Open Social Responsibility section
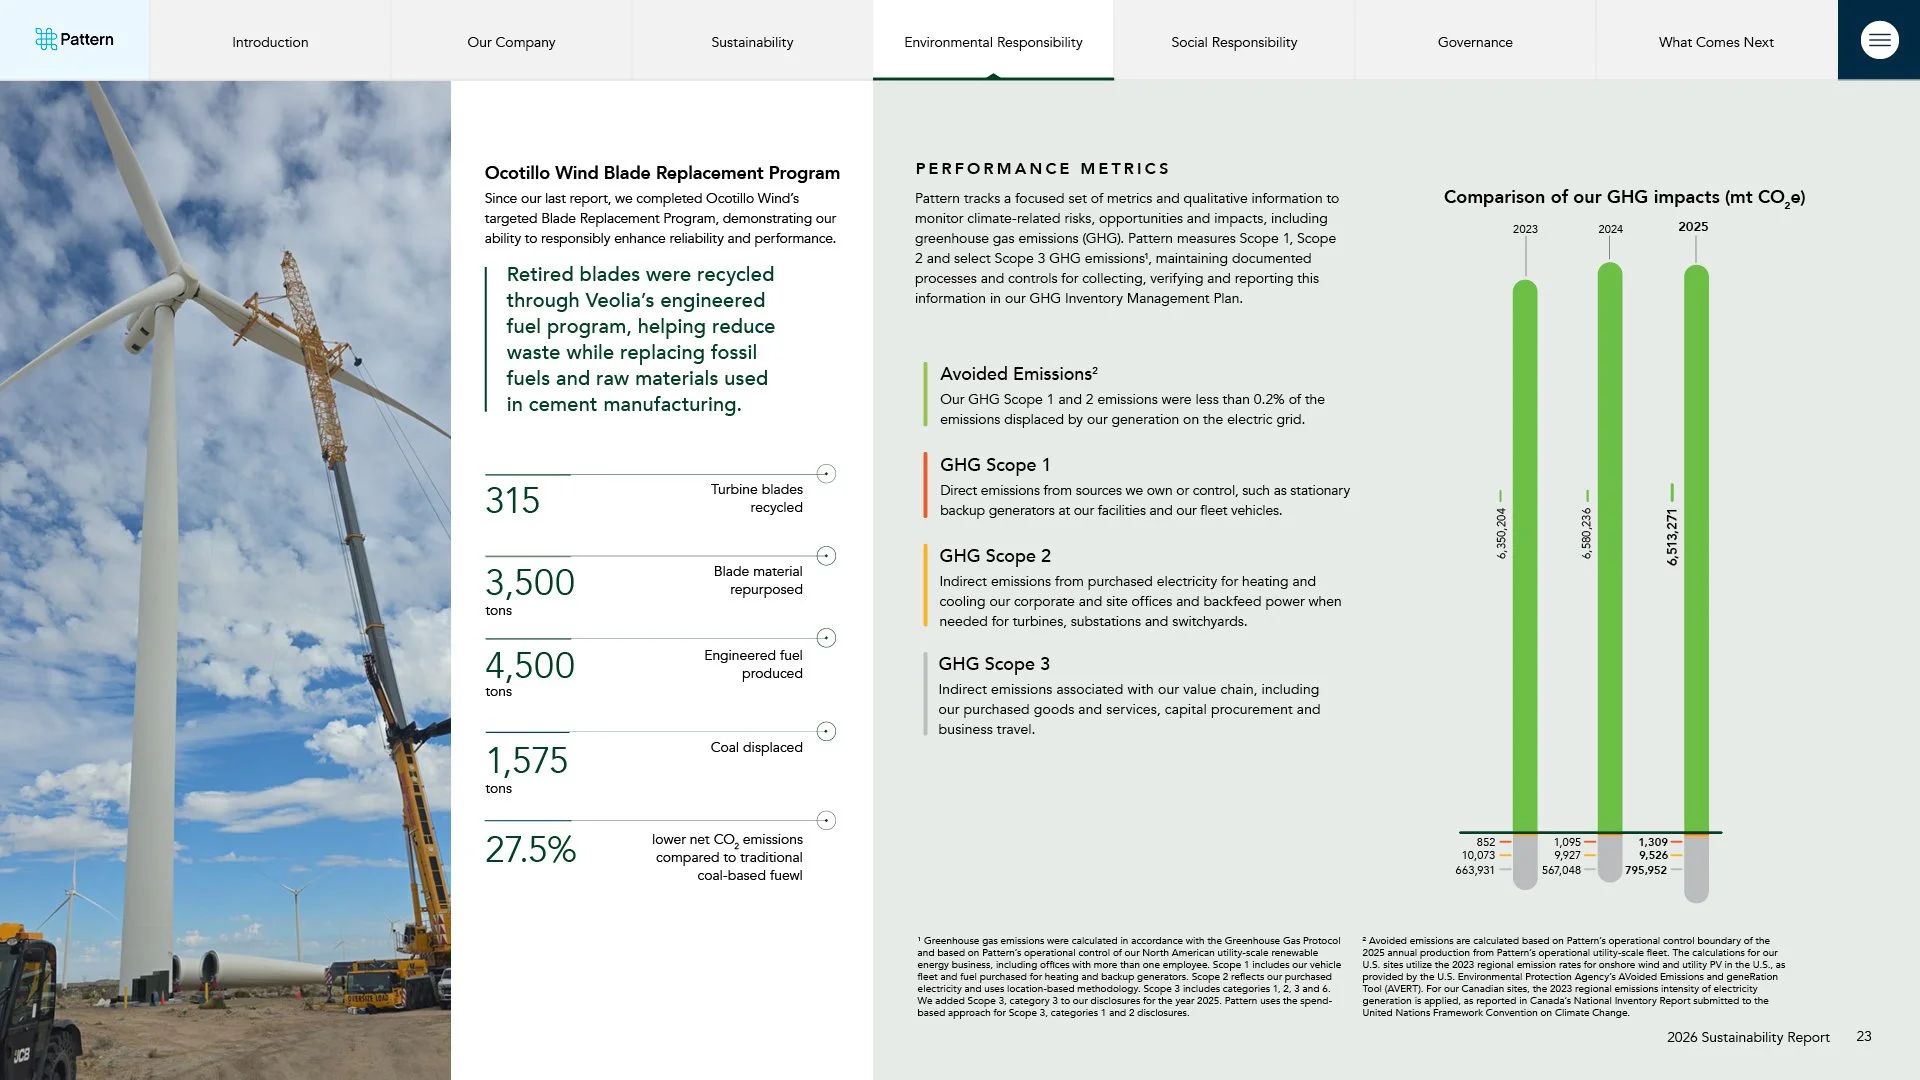Viewport: 1920px width, 1080px height. click(1234, 42)
